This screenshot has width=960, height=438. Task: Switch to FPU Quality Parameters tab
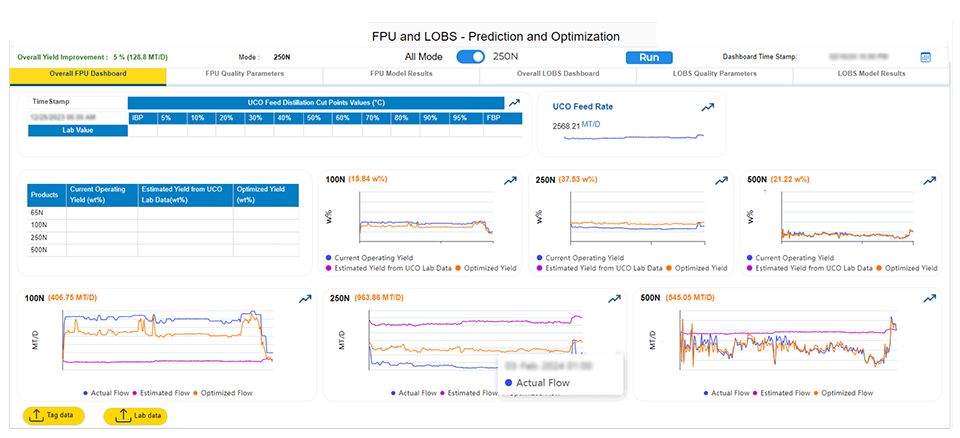[x=244, y=74]
